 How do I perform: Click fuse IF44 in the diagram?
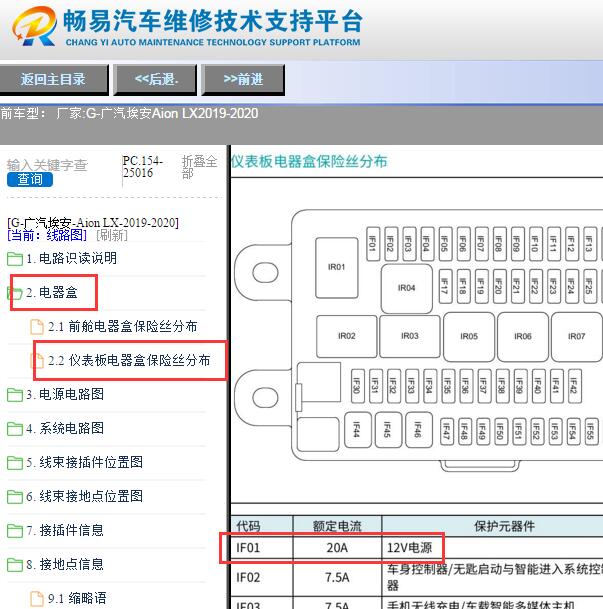(x=358, y=430)
